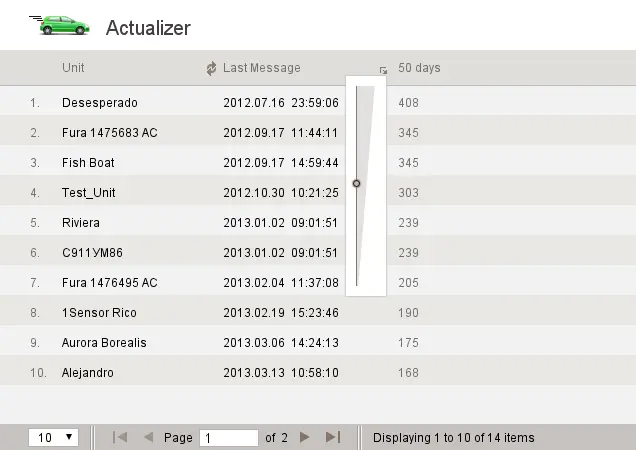Go to the next page
The height and width of the screenshot is (450, 636).
pyautogui.click(x=305, y=437)
